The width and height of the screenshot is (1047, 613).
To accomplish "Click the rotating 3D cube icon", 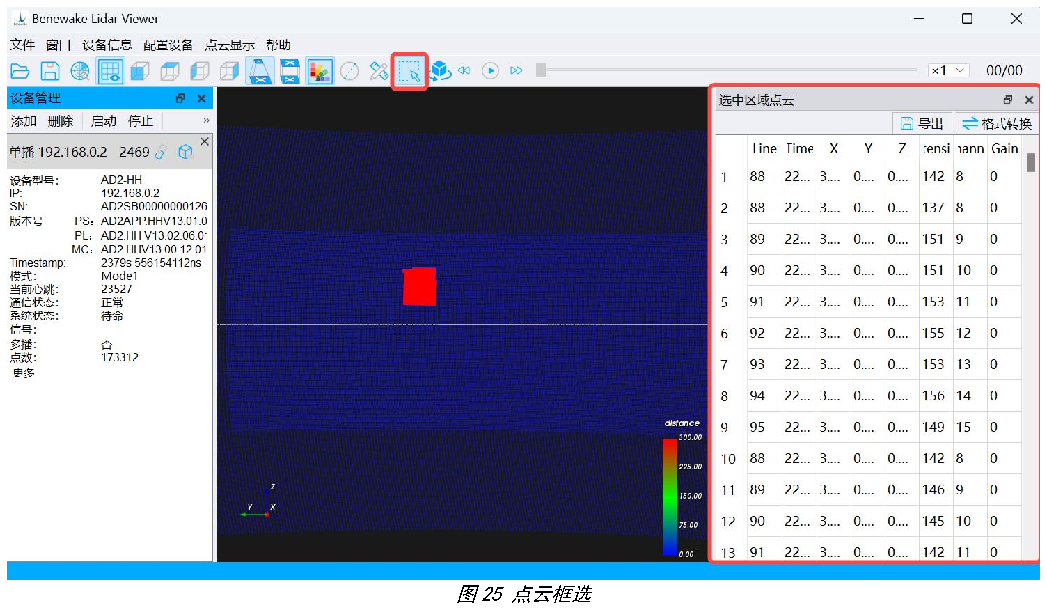I will 440,70.
